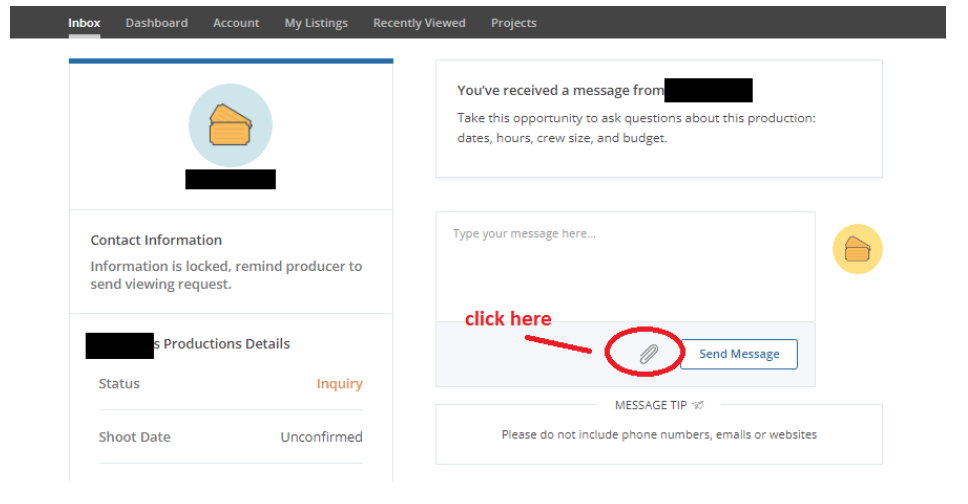Screen dimensions: 968x504
Task: Attach a file with the paperclip icon
Action: [648, 354]
